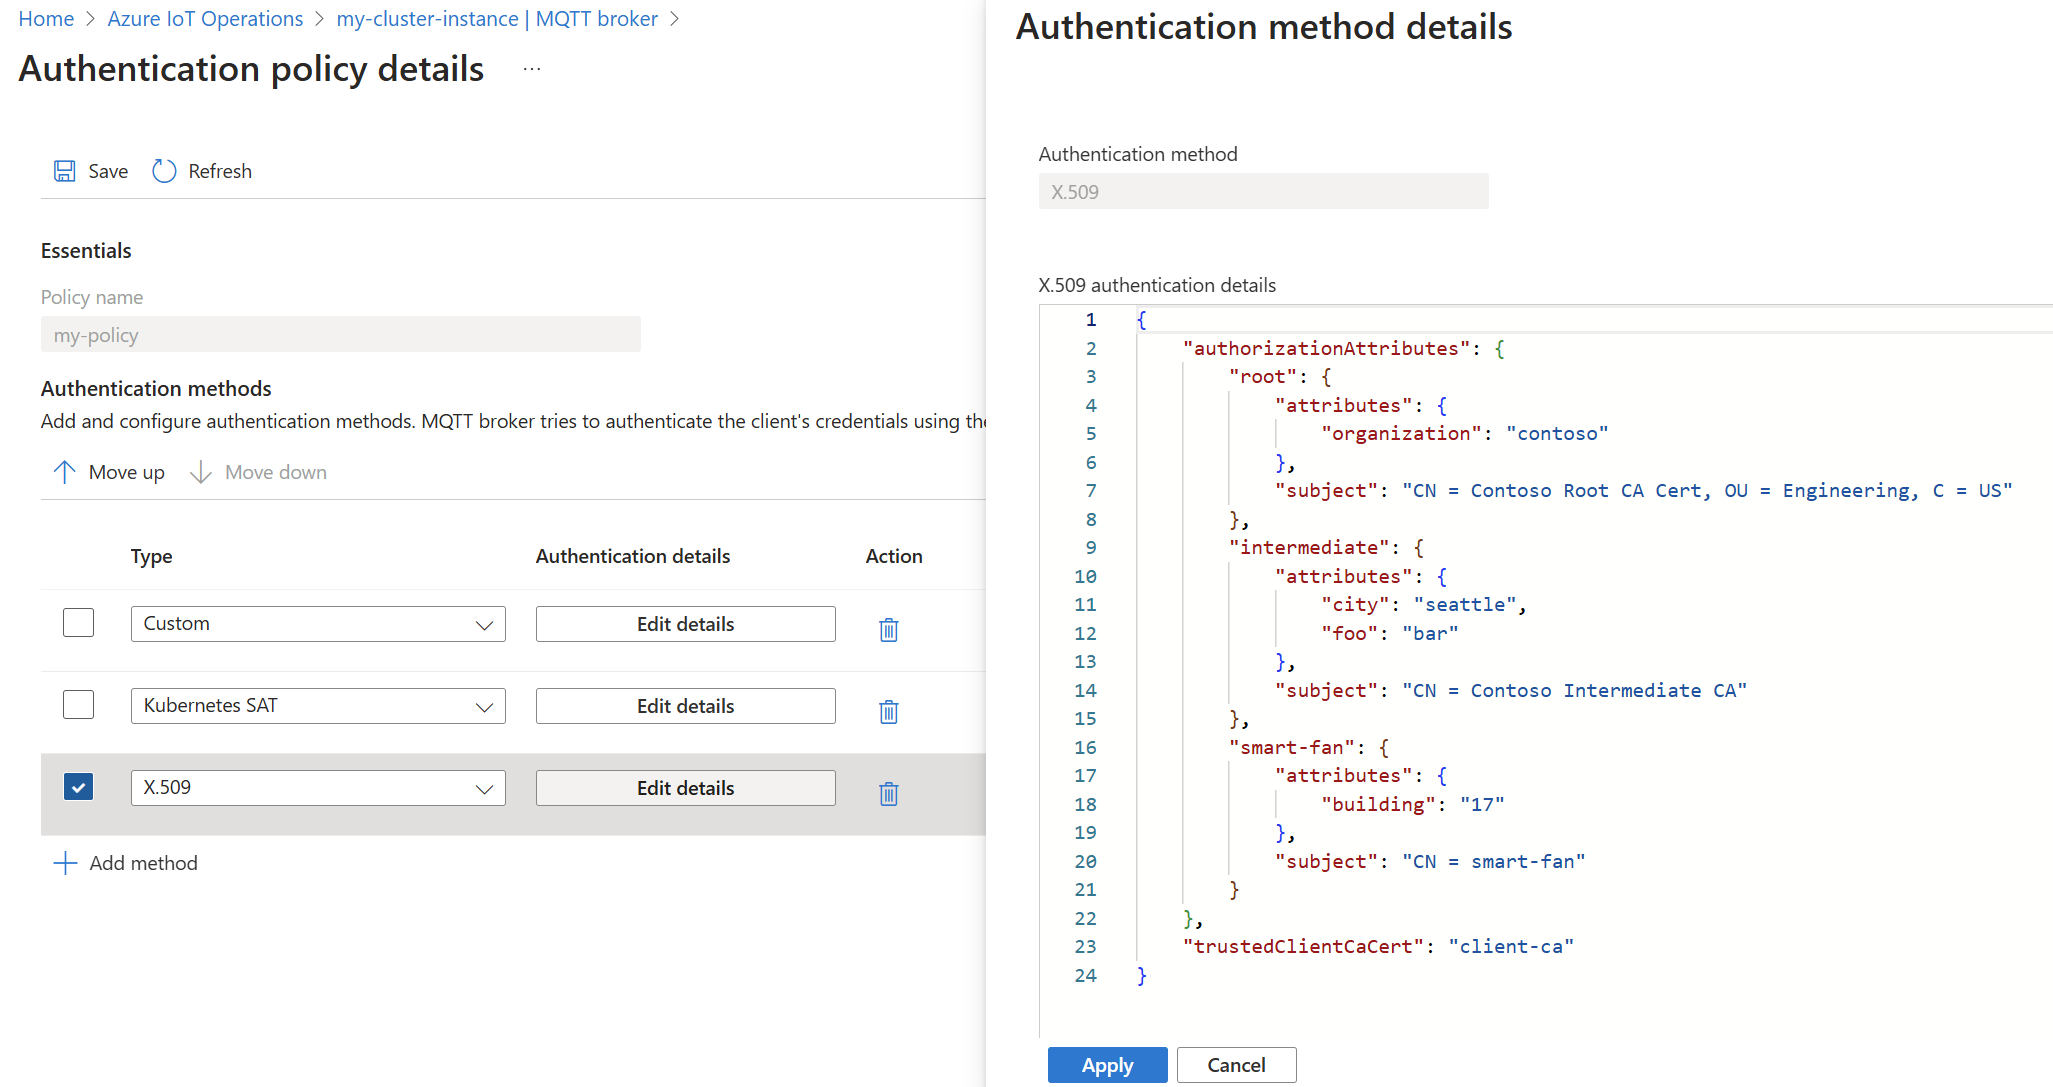Toggle the X.509 method checkbox
Screen dimensions: 2053x1087
(76, 787)
